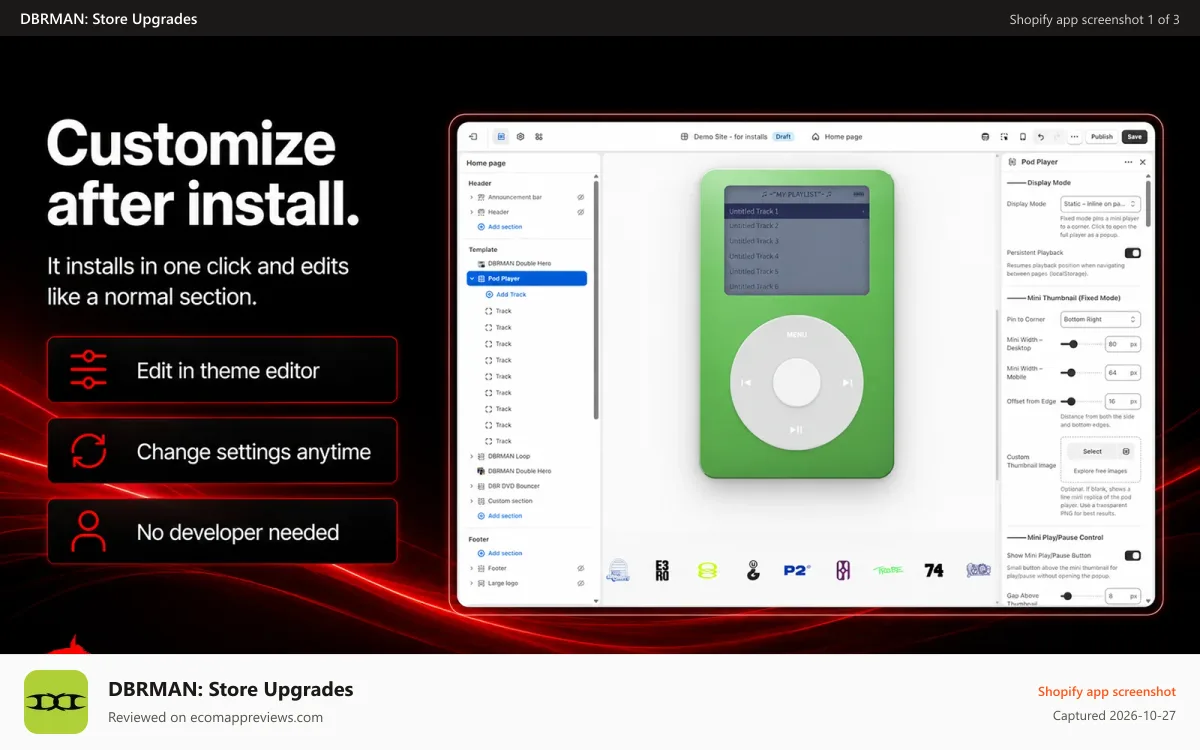
Task: Click the yellow-green stacked rings logo
Action: click(707, 570)
